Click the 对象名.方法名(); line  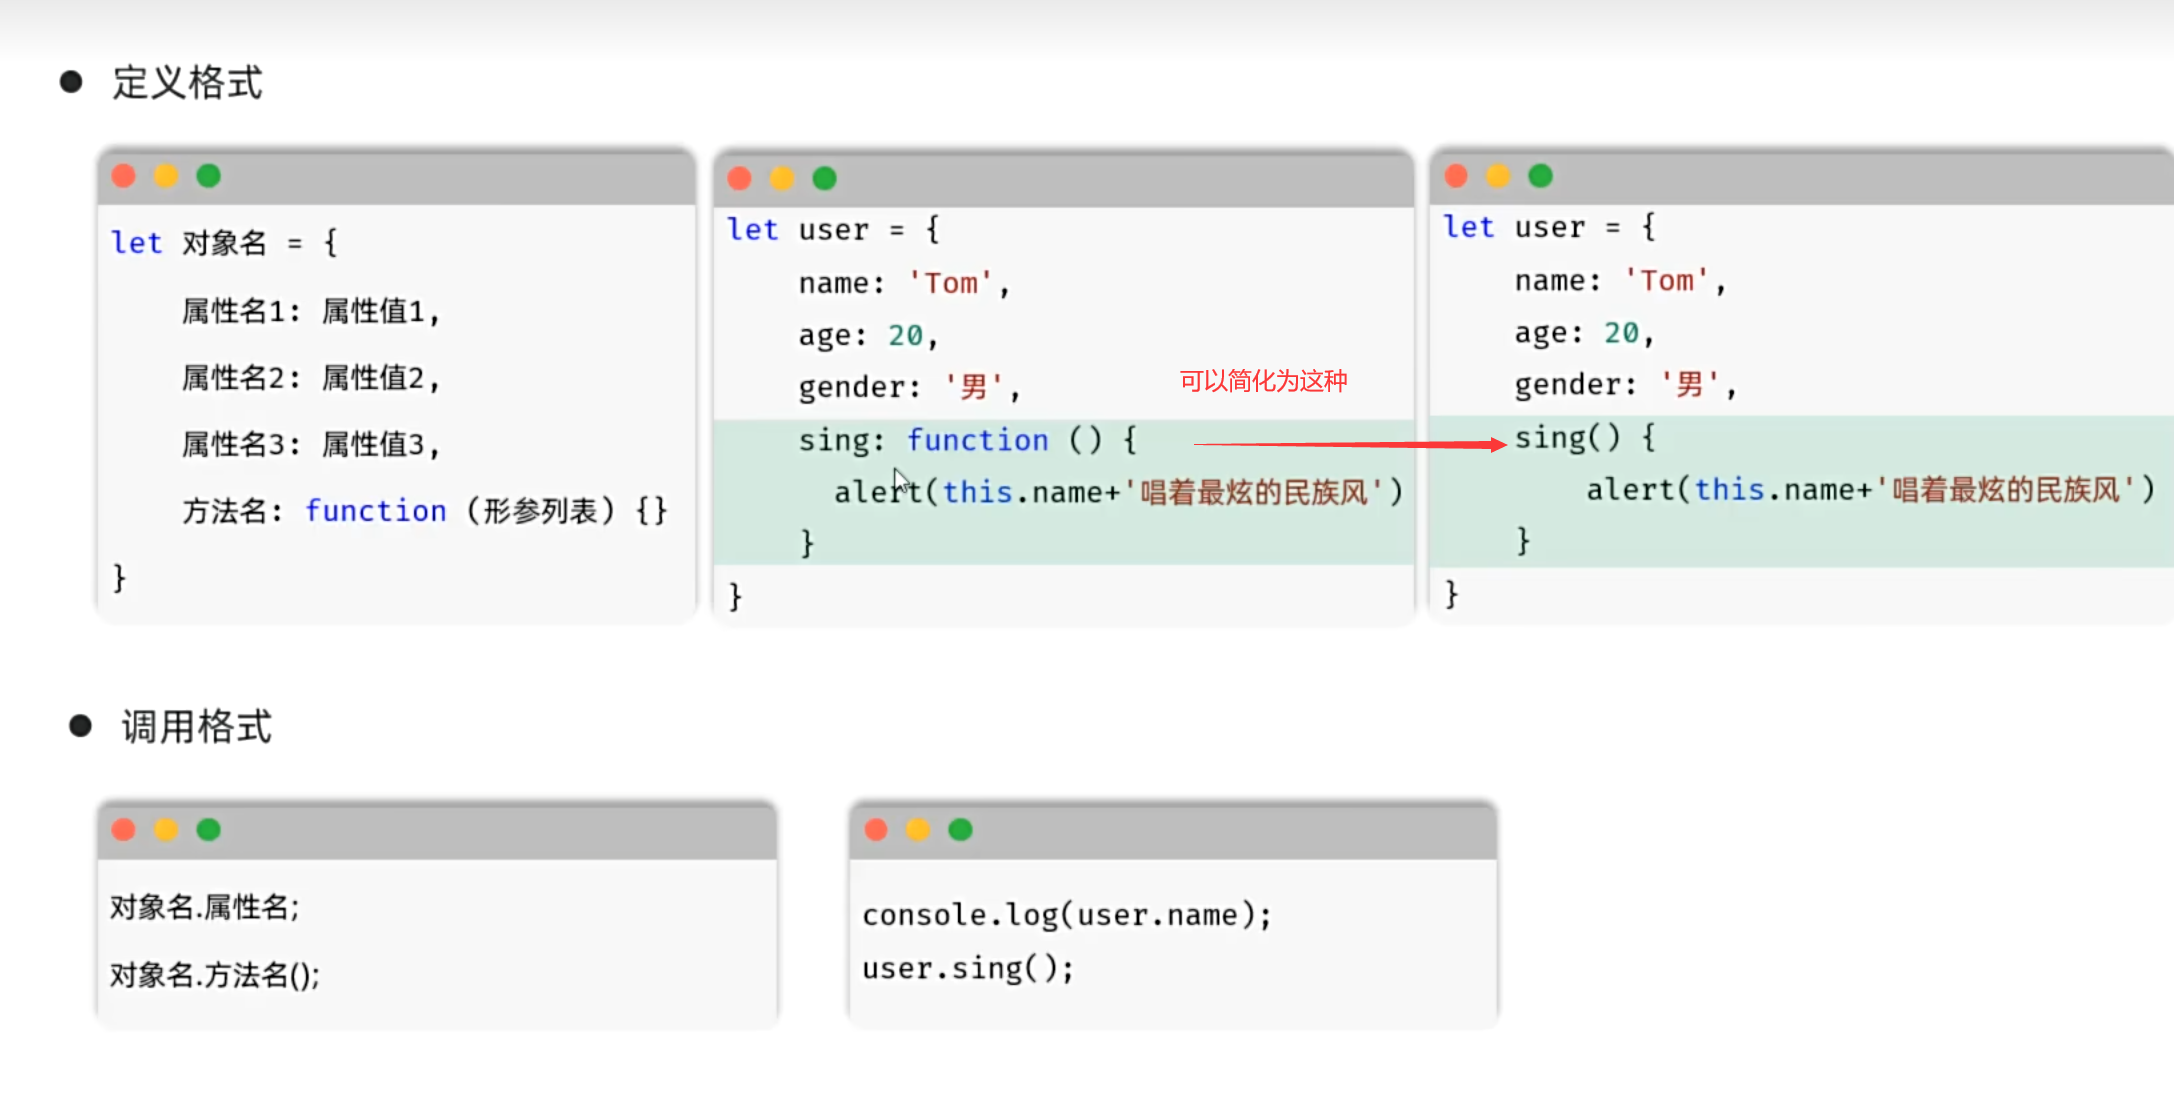[x=215, y=974]
